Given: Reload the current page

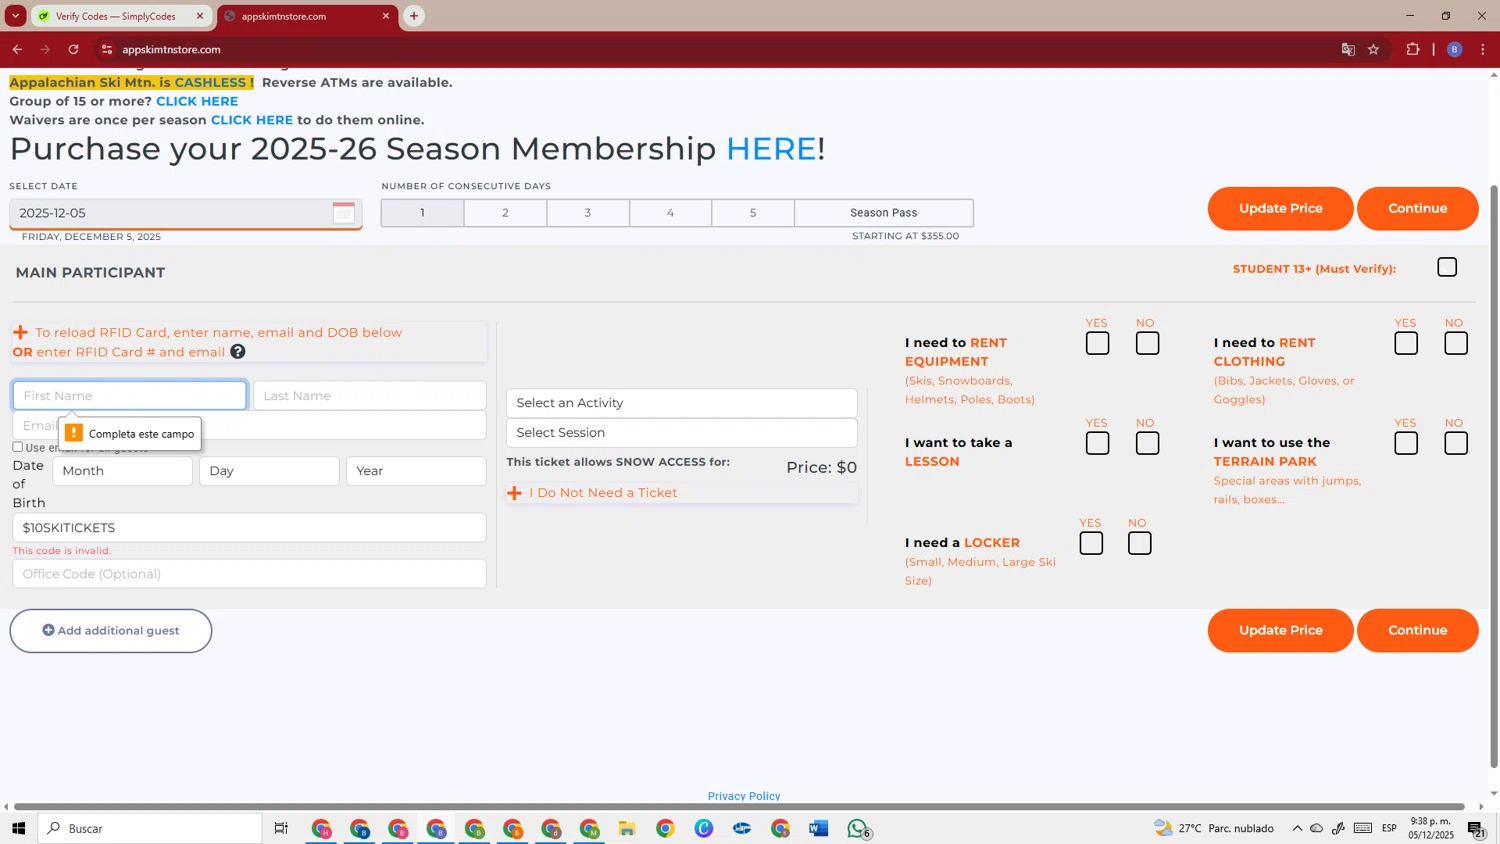Looking at the screenshot, I should coord(73,49).
